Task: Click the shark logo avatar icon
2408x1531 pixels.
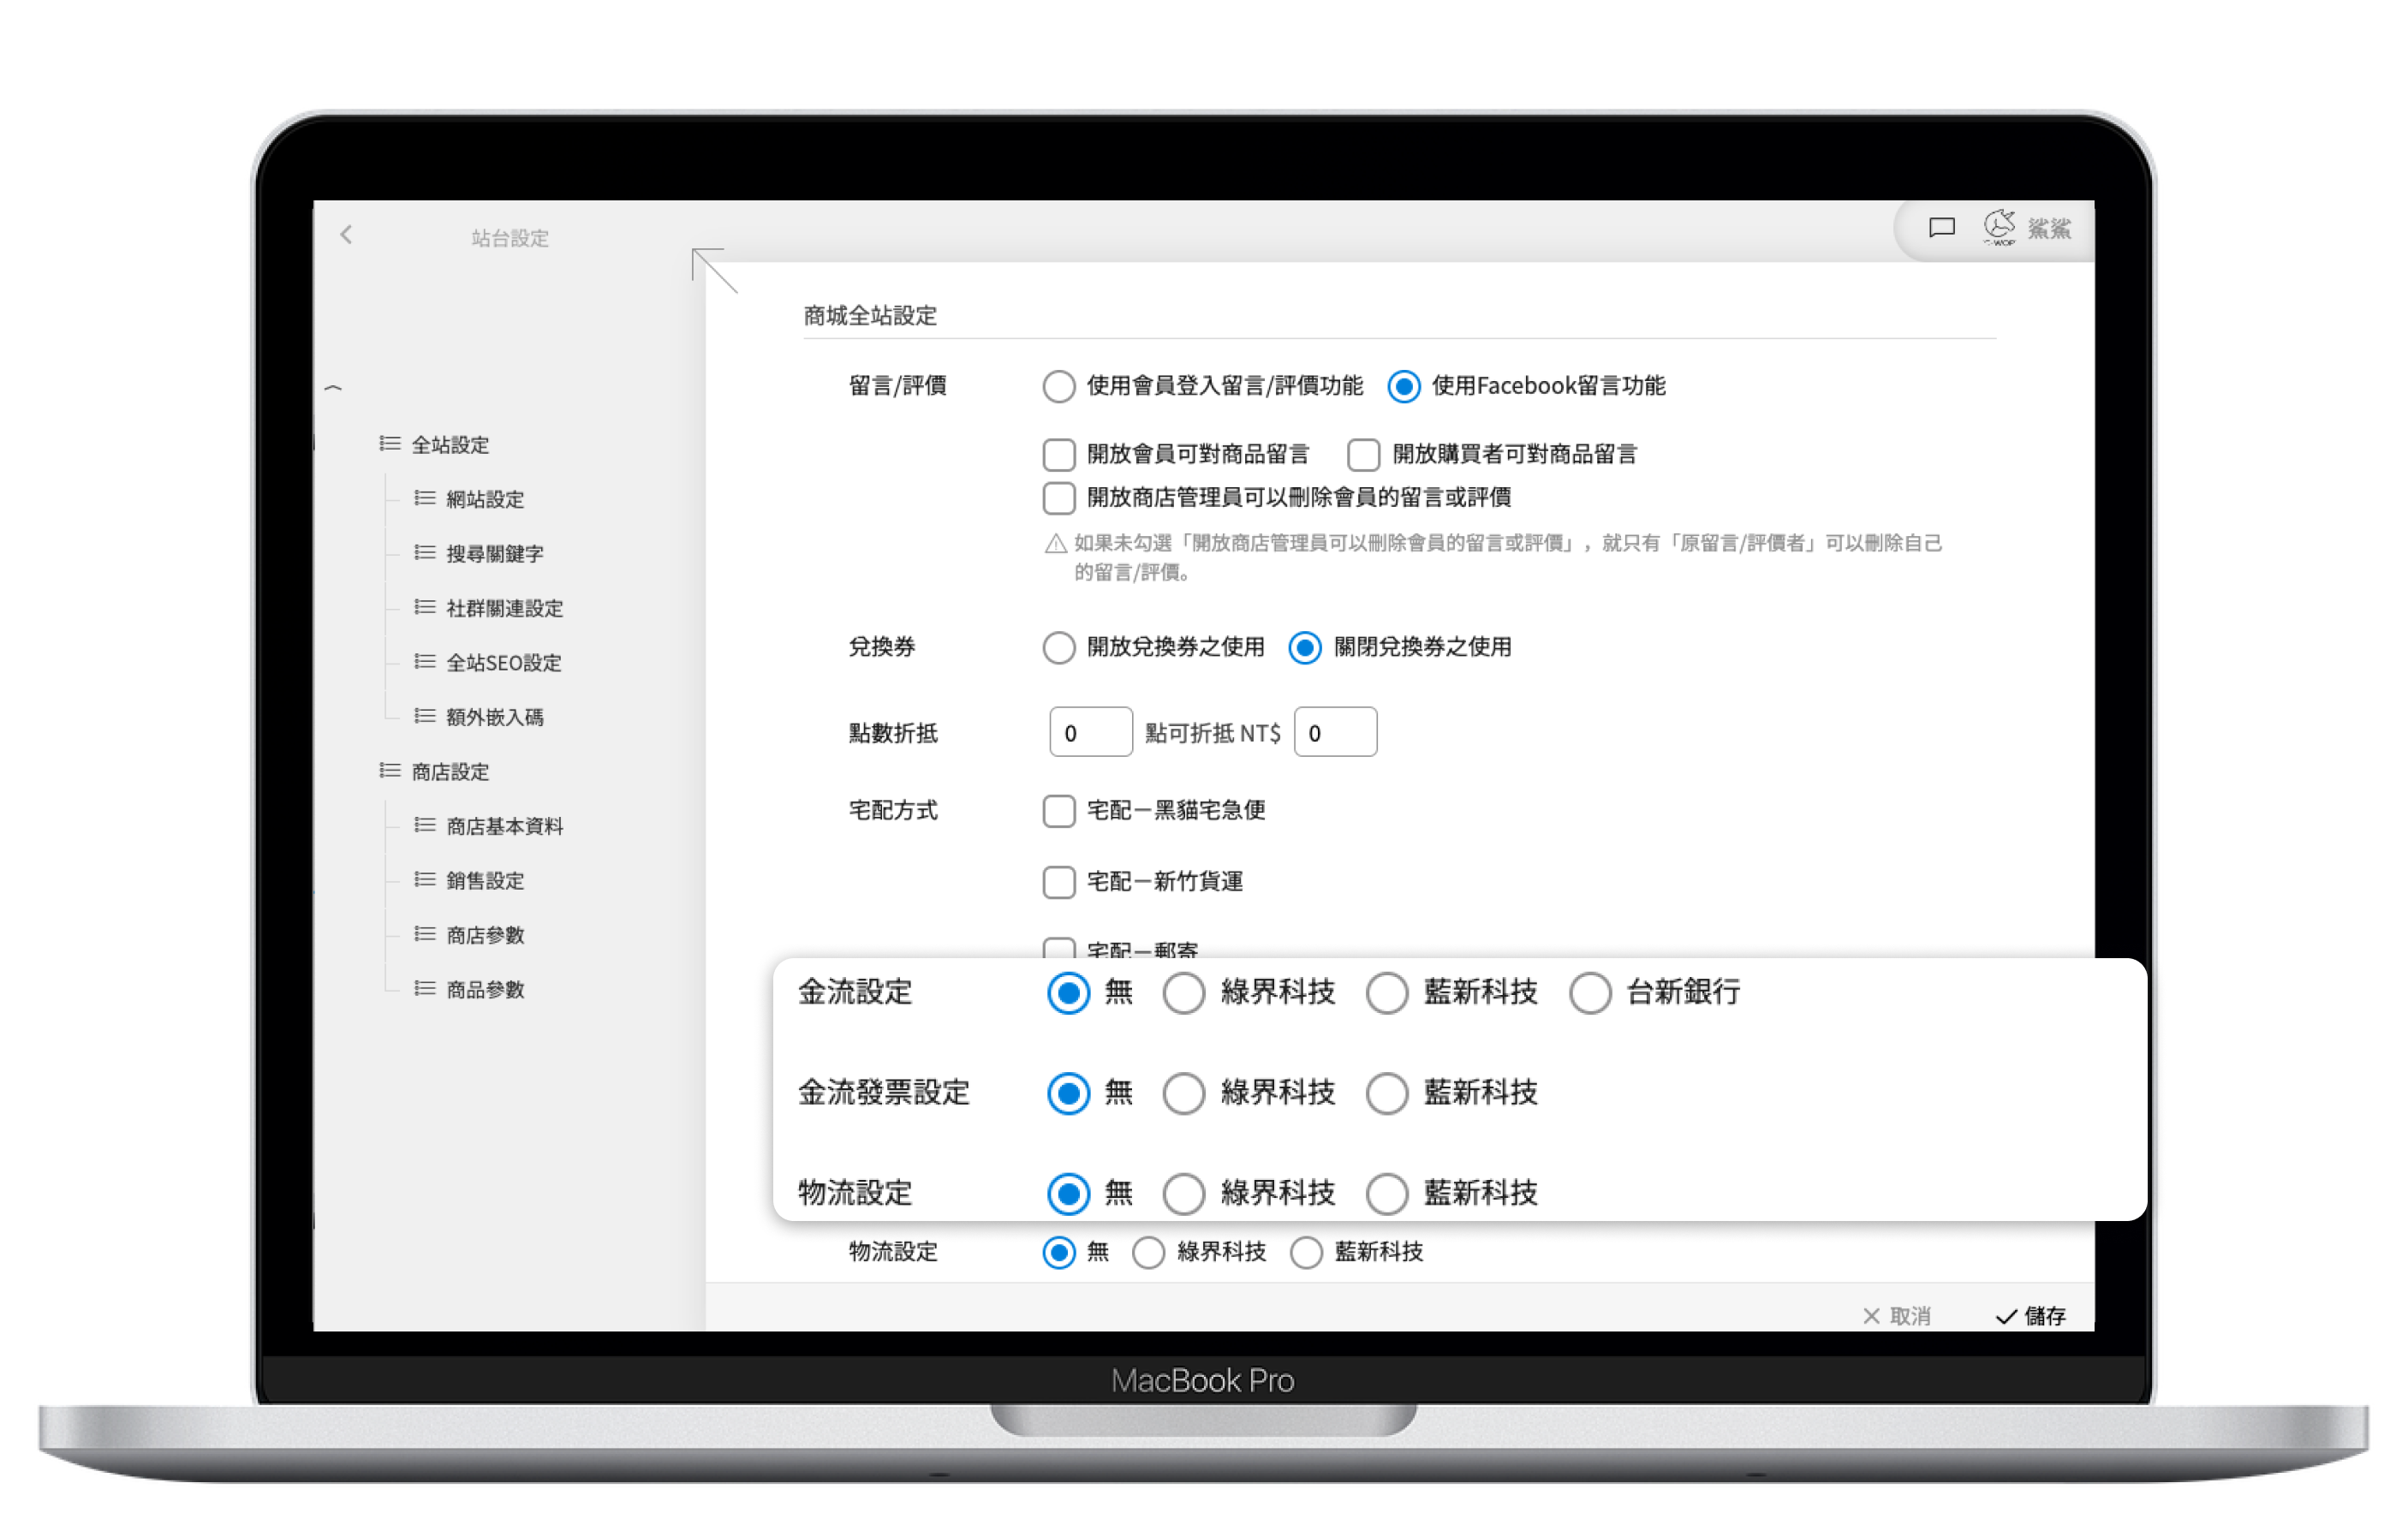Action: (1999, 227)
